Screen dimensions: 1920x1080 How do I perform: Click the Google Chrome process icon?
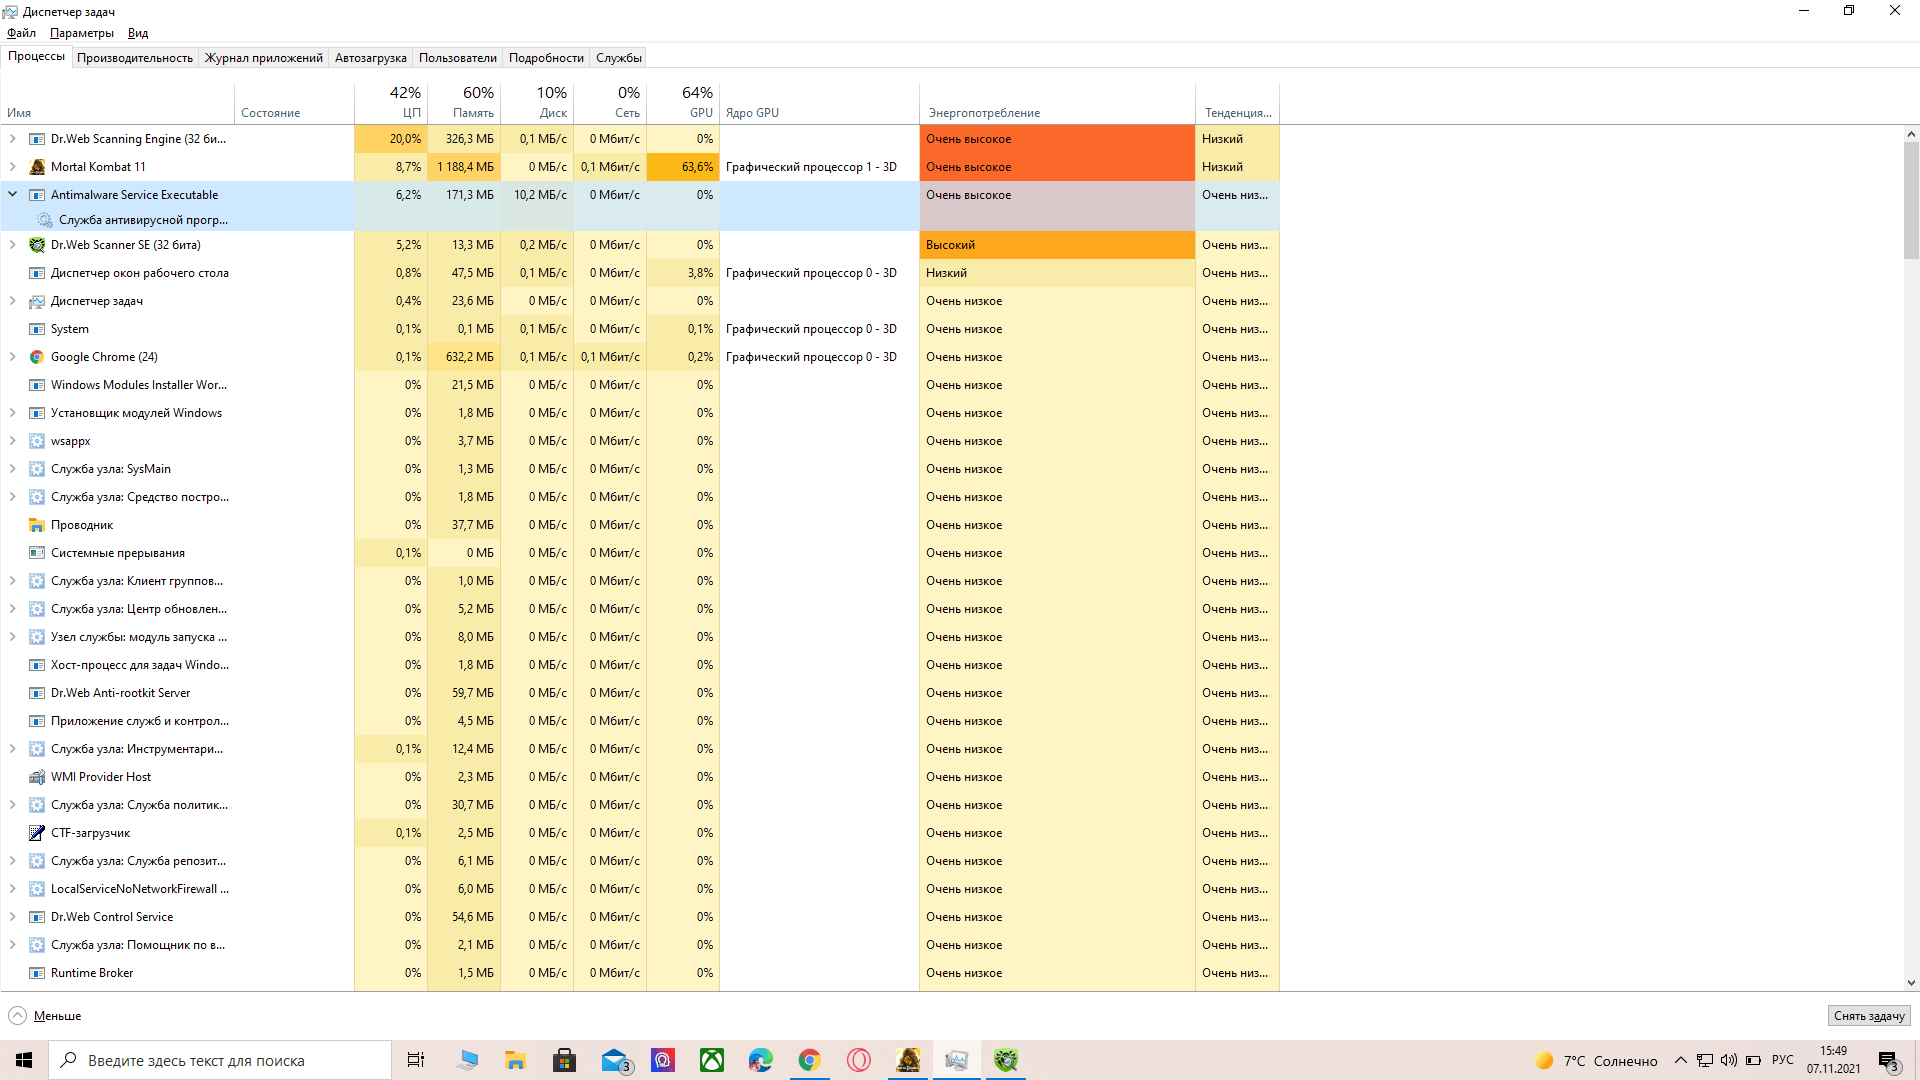point(37,357)
